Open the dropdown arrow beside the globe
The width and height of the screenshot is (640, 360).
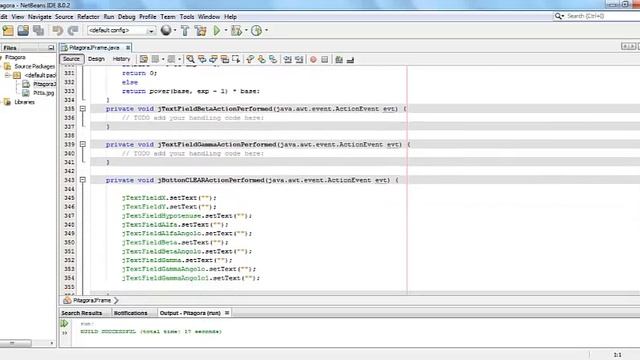175,30
